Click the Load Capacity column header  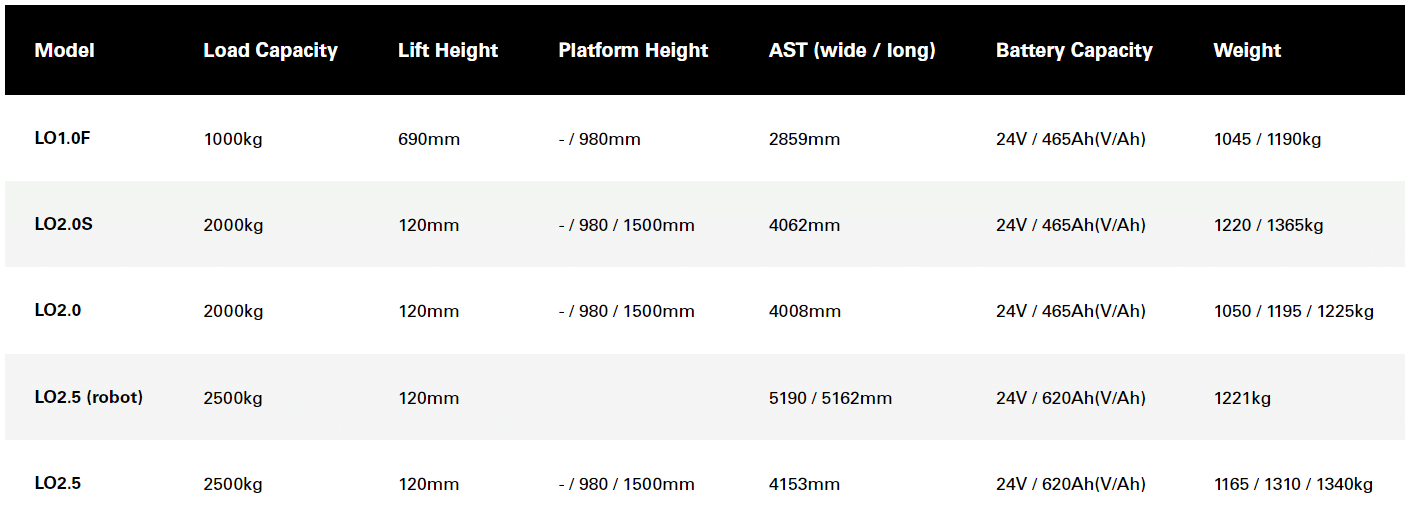coord(270,50)
